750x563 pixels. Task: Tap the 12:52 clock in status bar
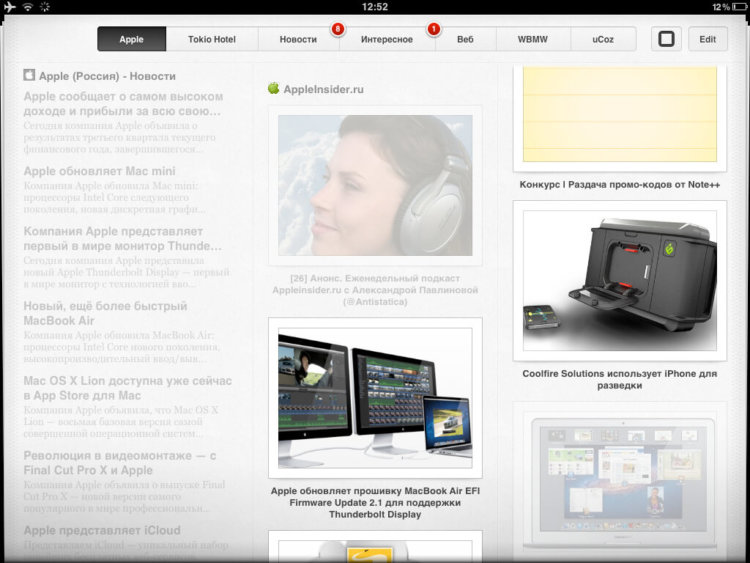pos(375,7)
